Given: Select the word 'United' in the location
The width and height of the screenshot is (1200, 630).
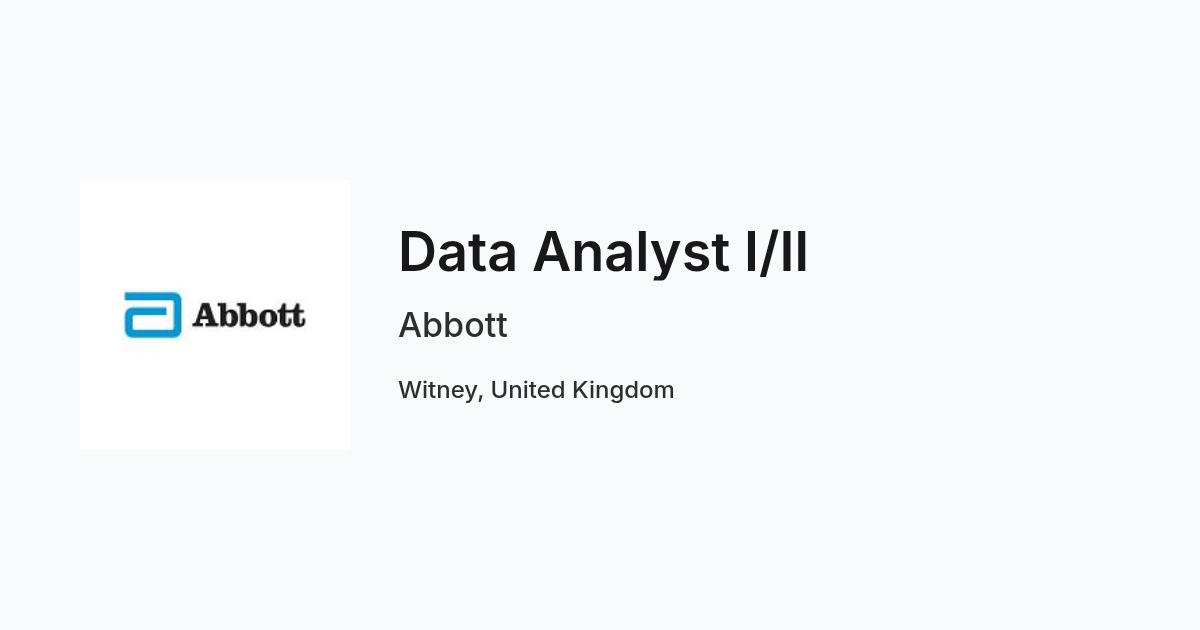Looking at the screenshot, I should pos(527,390).
